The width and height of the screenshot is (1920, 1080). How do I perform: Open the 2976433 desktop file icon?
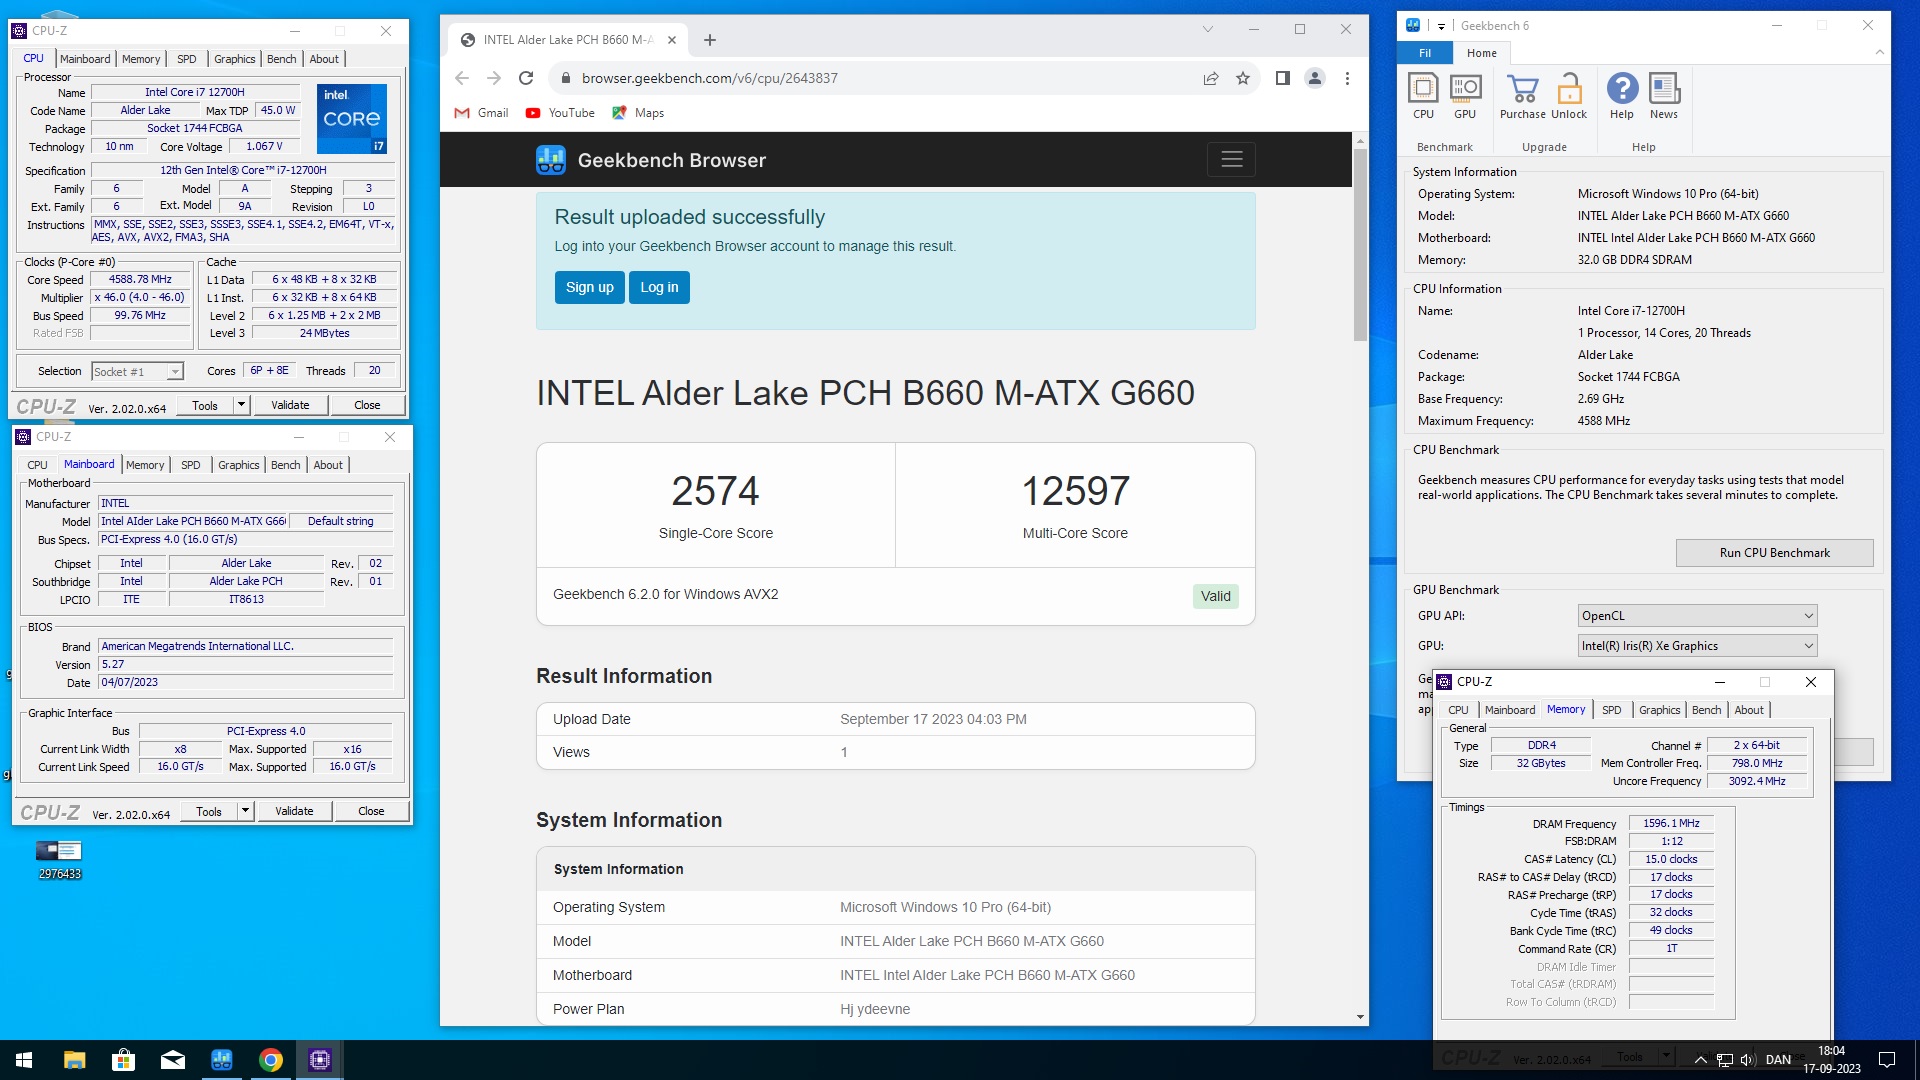59,859
